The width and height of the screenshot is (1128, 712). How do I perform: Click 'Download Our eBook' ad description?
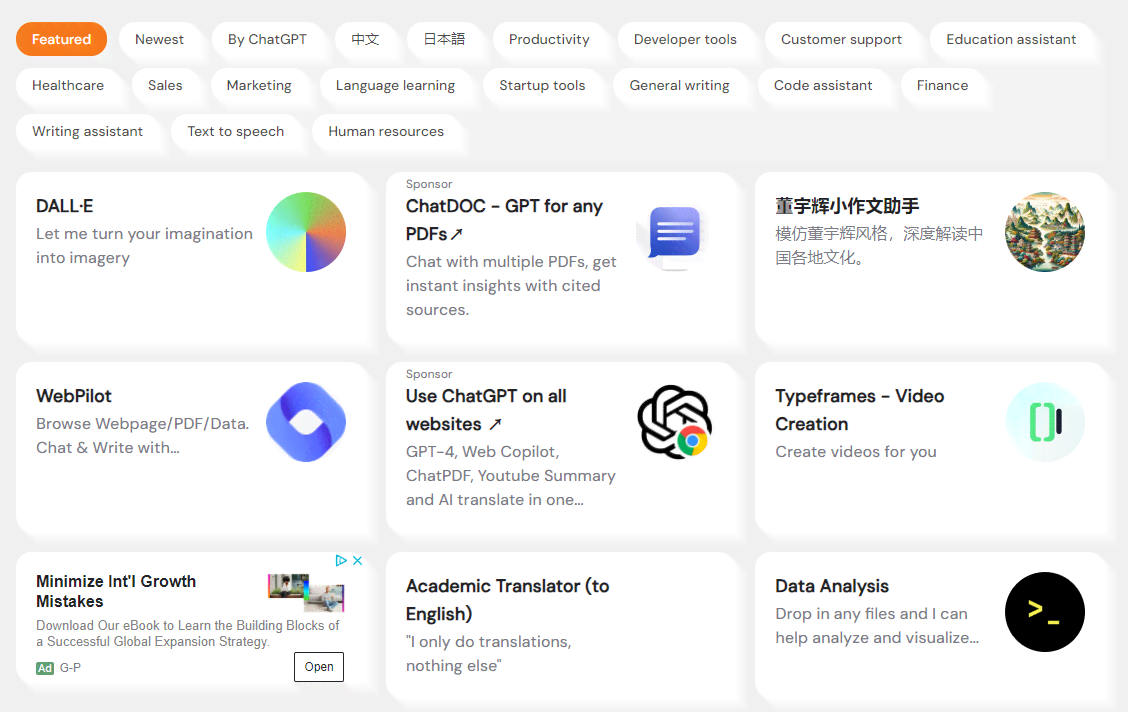pyautogui.click(x=188, y=633)
